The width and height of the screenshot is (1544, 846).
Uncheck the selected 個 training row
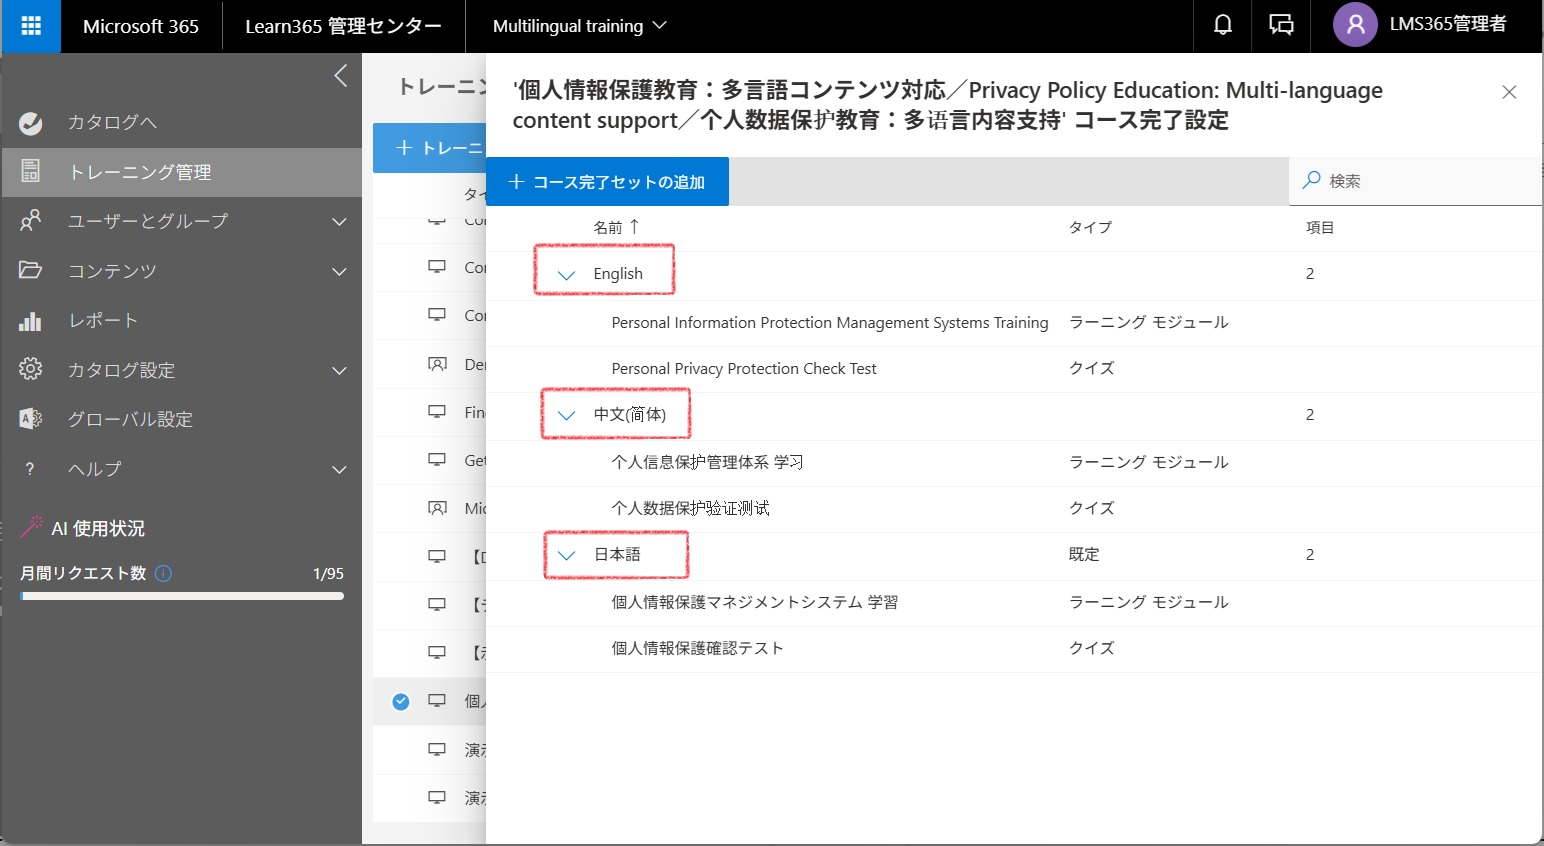coord(401,701)
